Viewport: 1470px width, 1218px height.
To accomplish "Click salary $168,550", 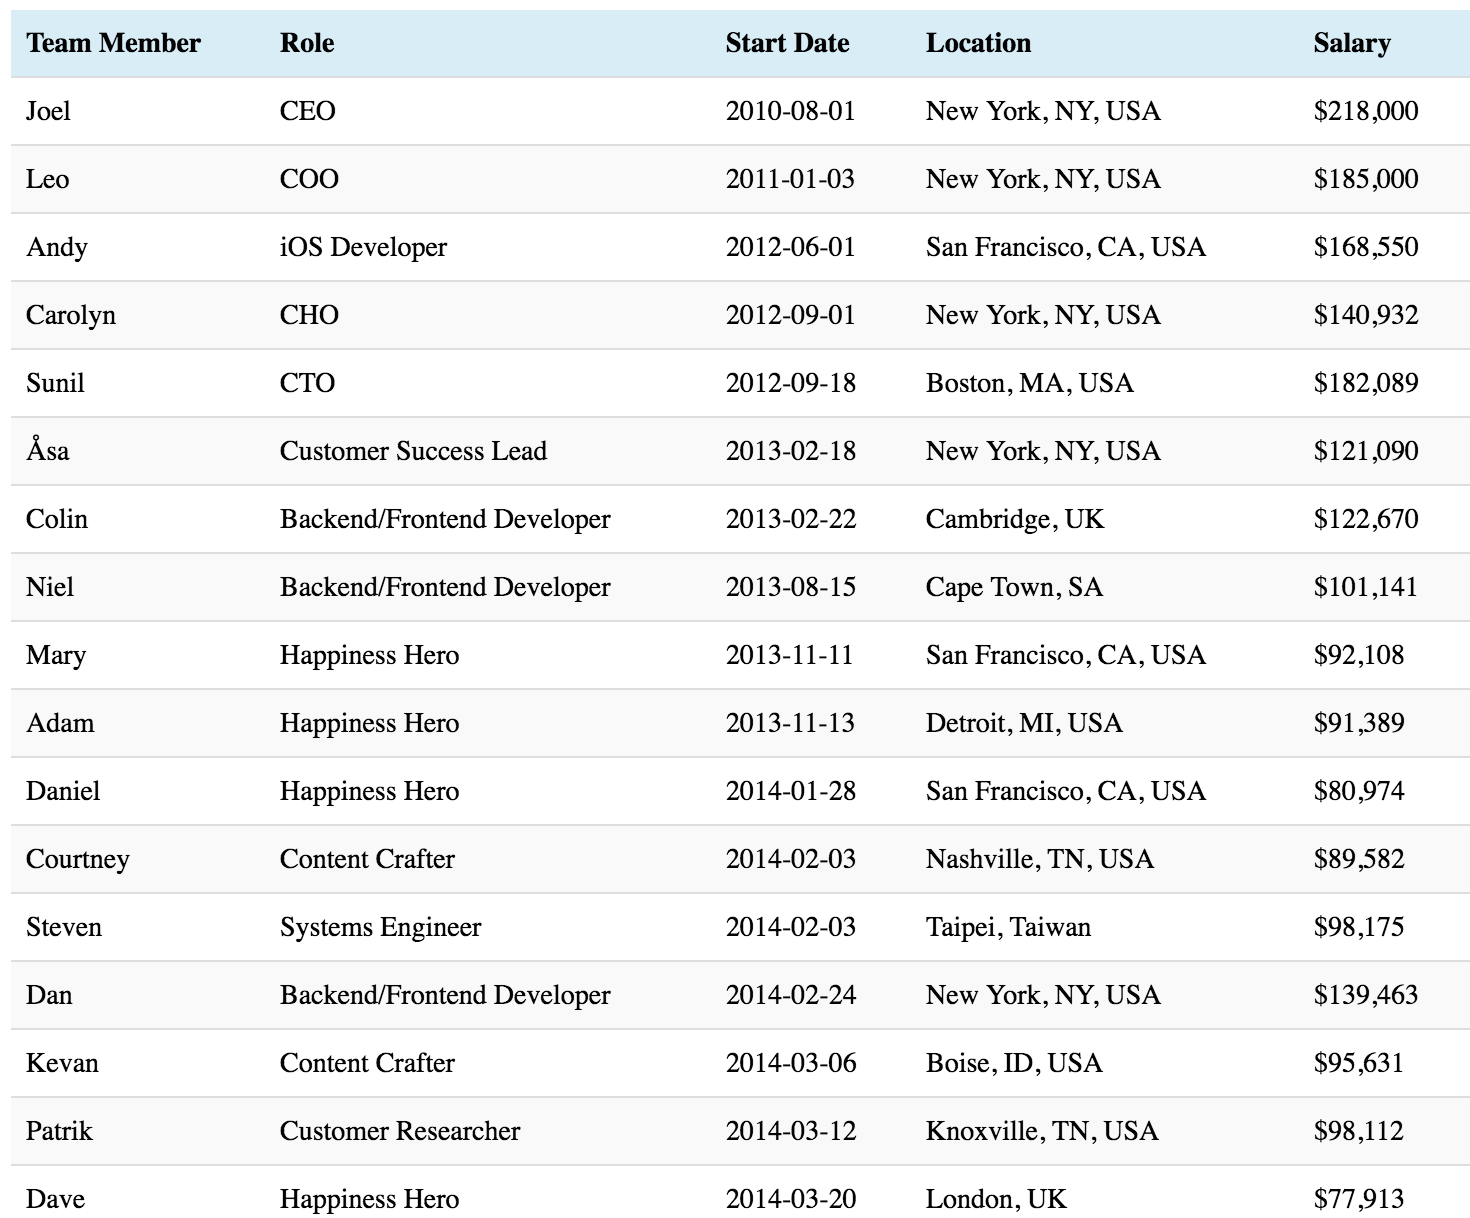I will 1366,247.
